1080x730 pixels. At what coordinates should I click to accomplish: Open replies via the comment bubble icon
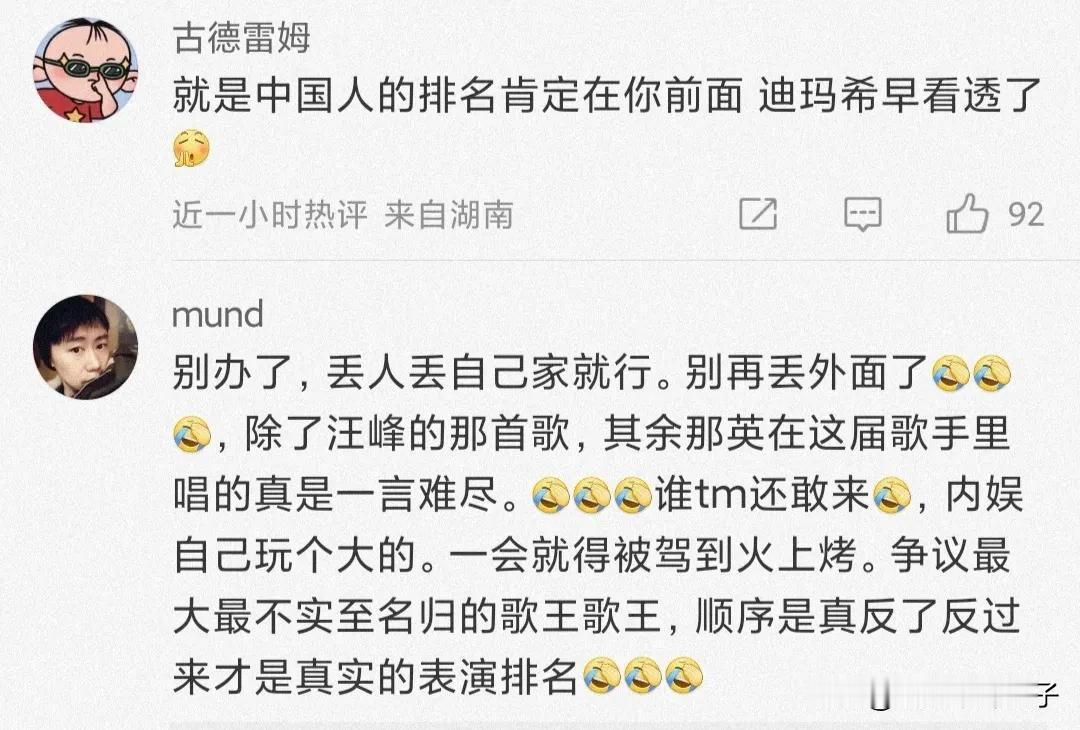(x=862, y=214)
